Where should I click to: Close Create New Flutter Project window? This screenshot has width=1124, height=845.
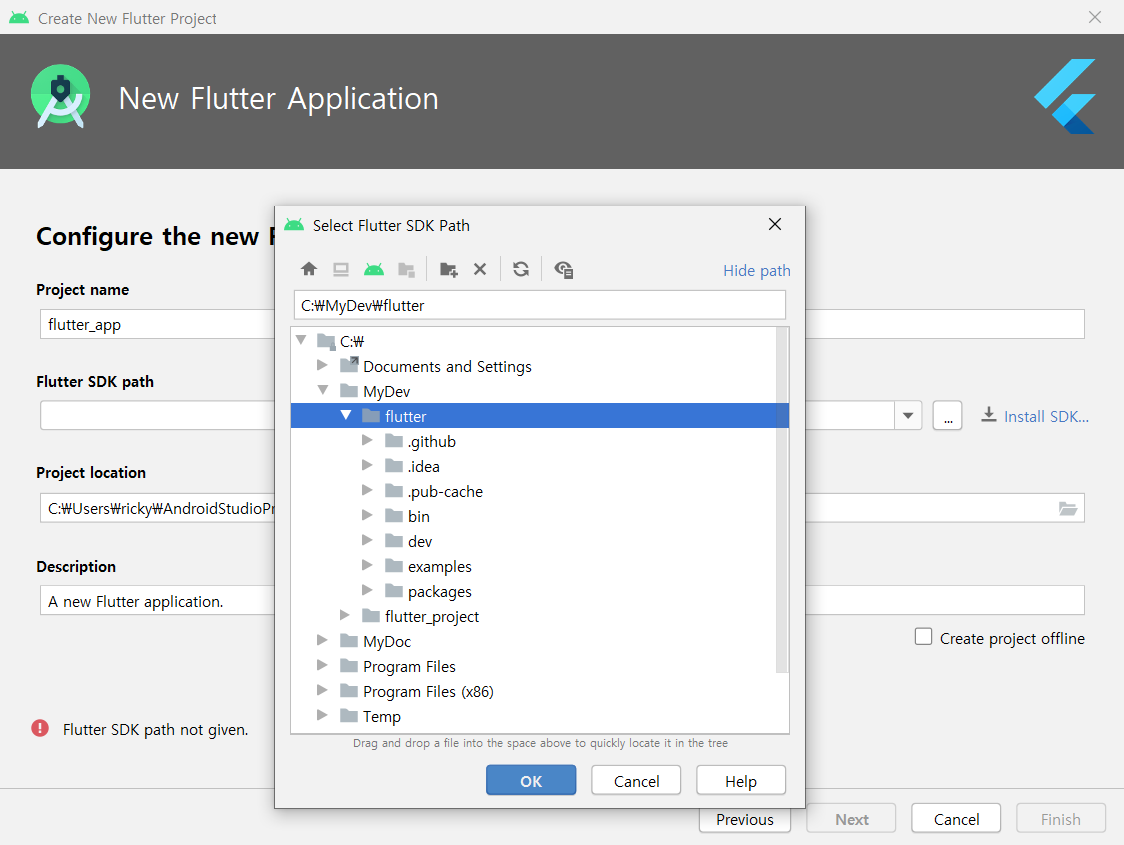[x=1095, y=17]
